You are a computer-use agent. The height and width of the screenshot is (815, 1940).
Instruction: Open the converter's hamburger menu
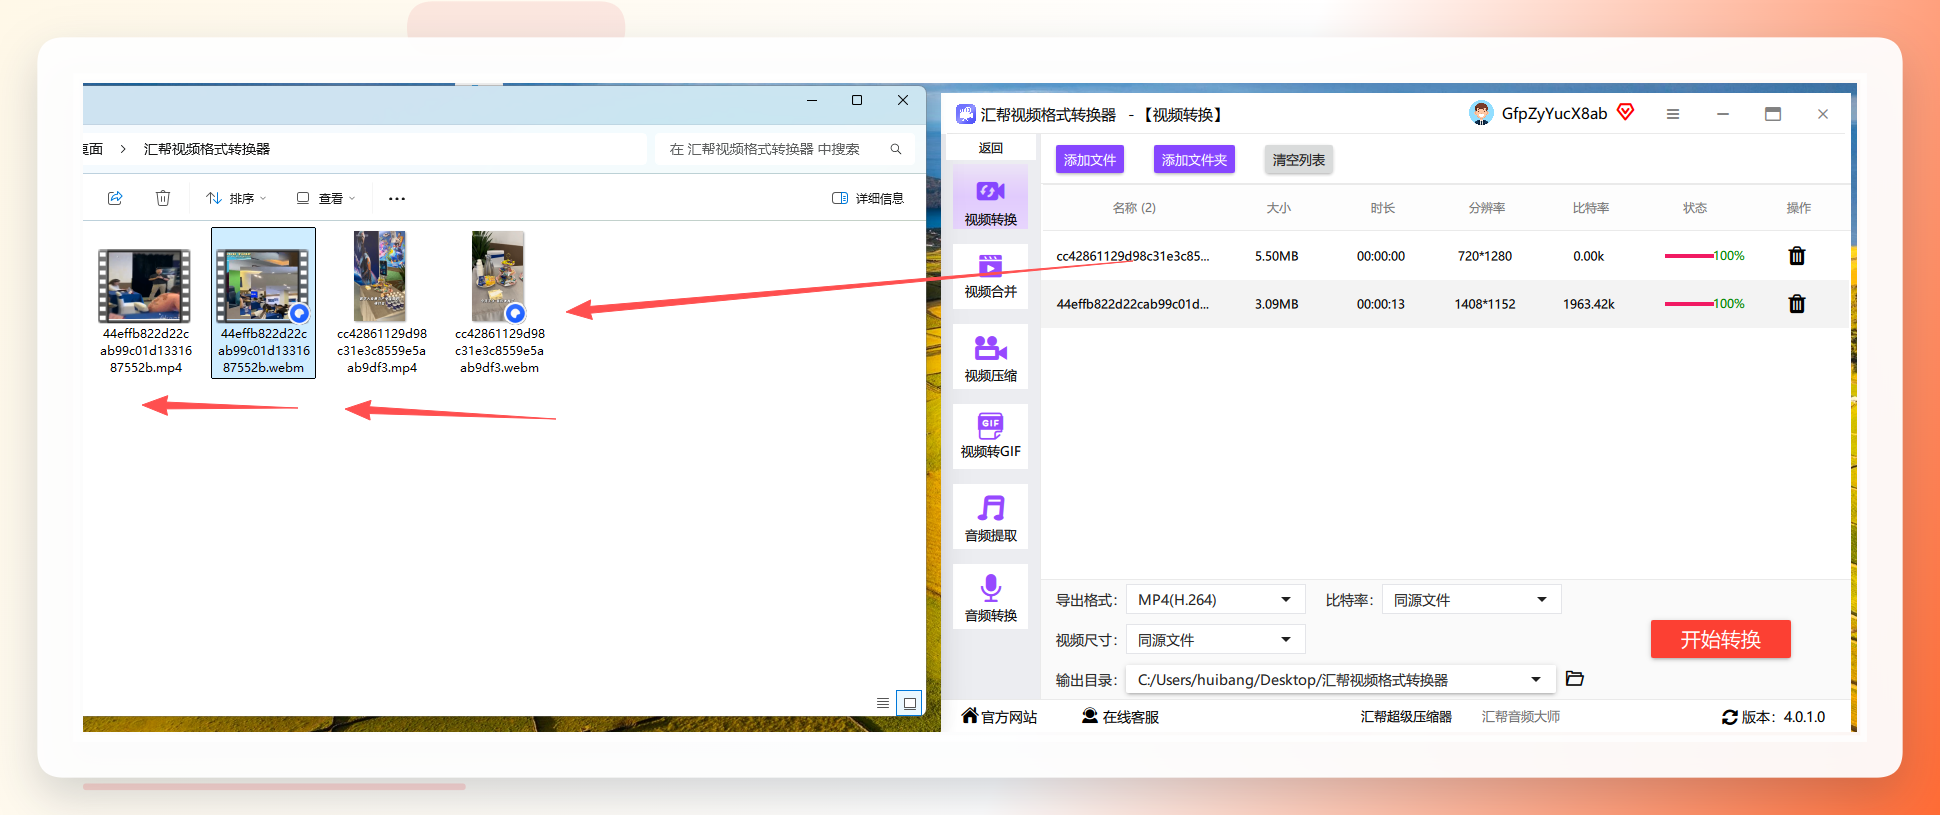click(1673, 114)
